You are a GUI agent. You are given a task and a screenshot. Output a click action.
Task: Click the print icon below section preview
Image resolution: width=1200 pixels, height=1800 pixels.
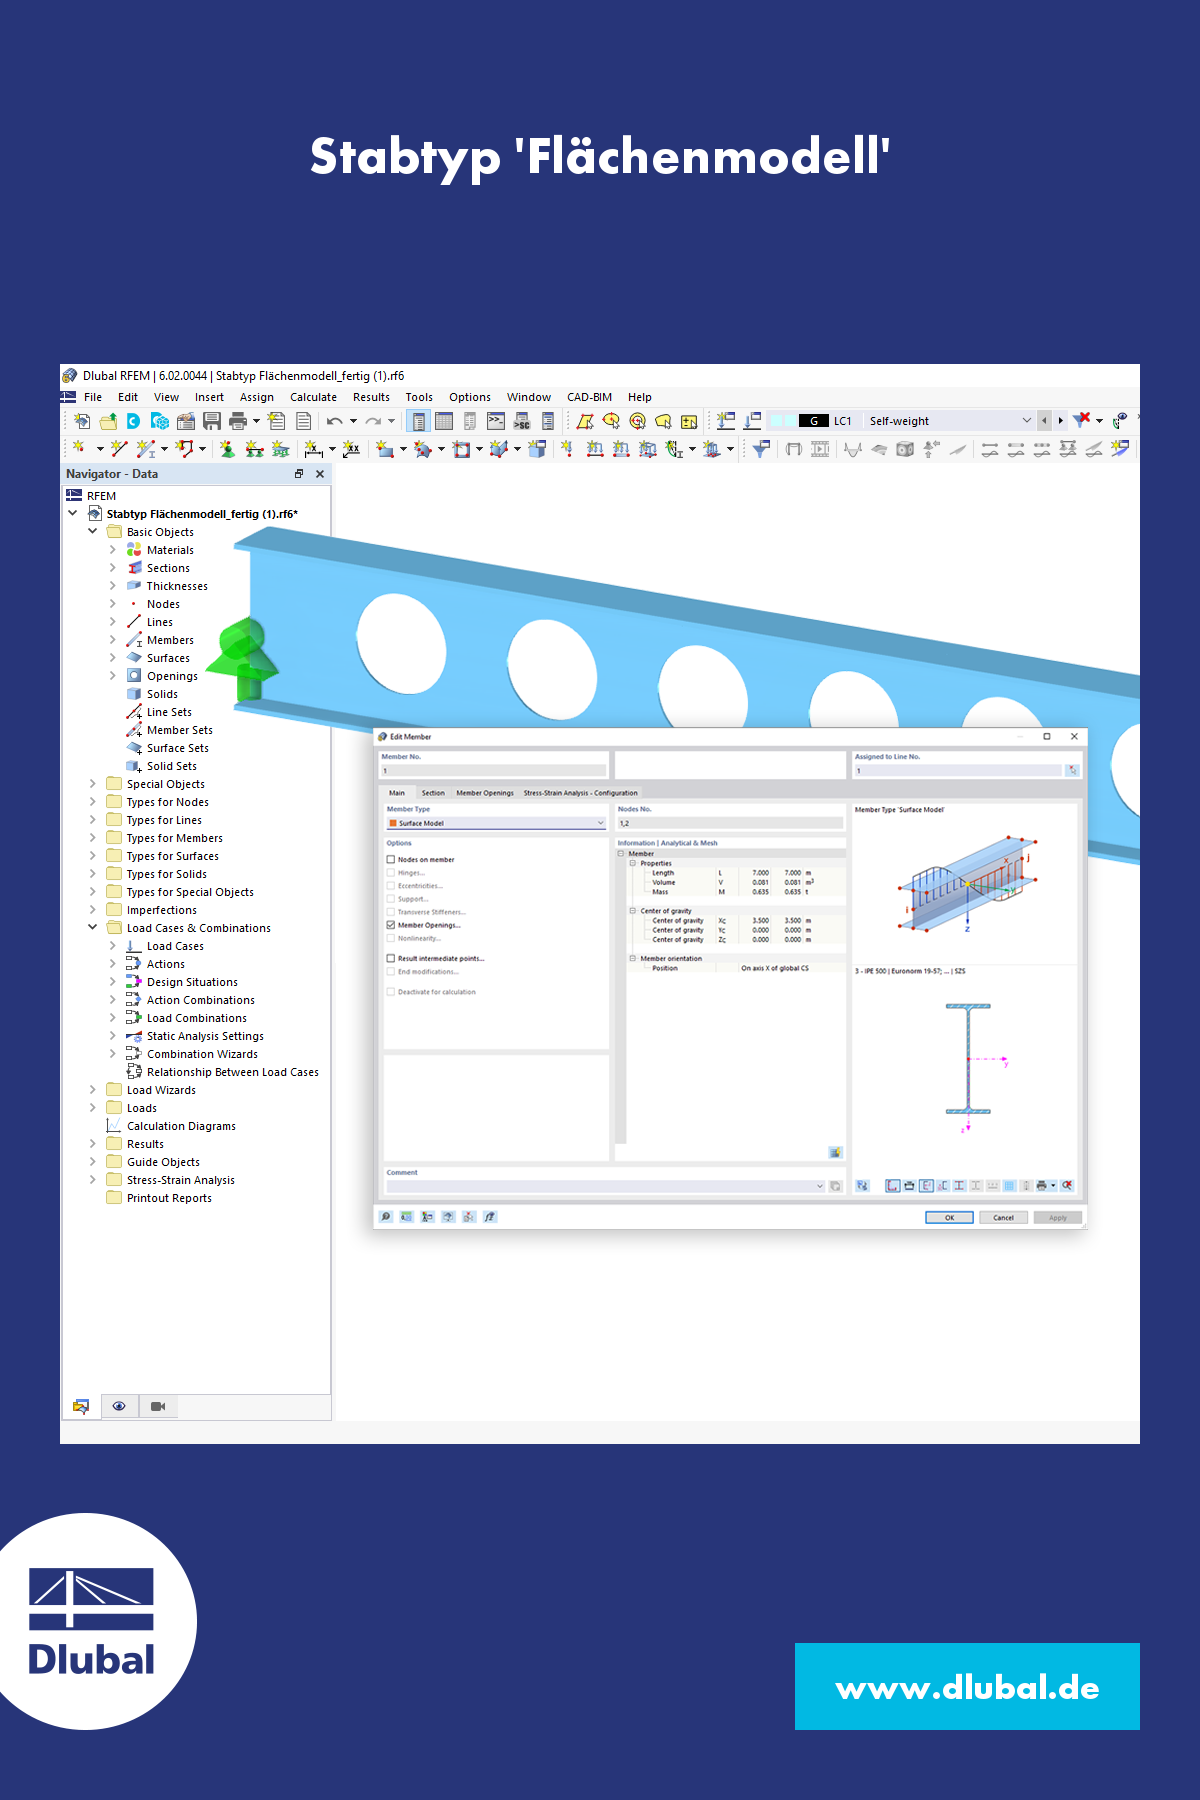click(1042, 1185)
